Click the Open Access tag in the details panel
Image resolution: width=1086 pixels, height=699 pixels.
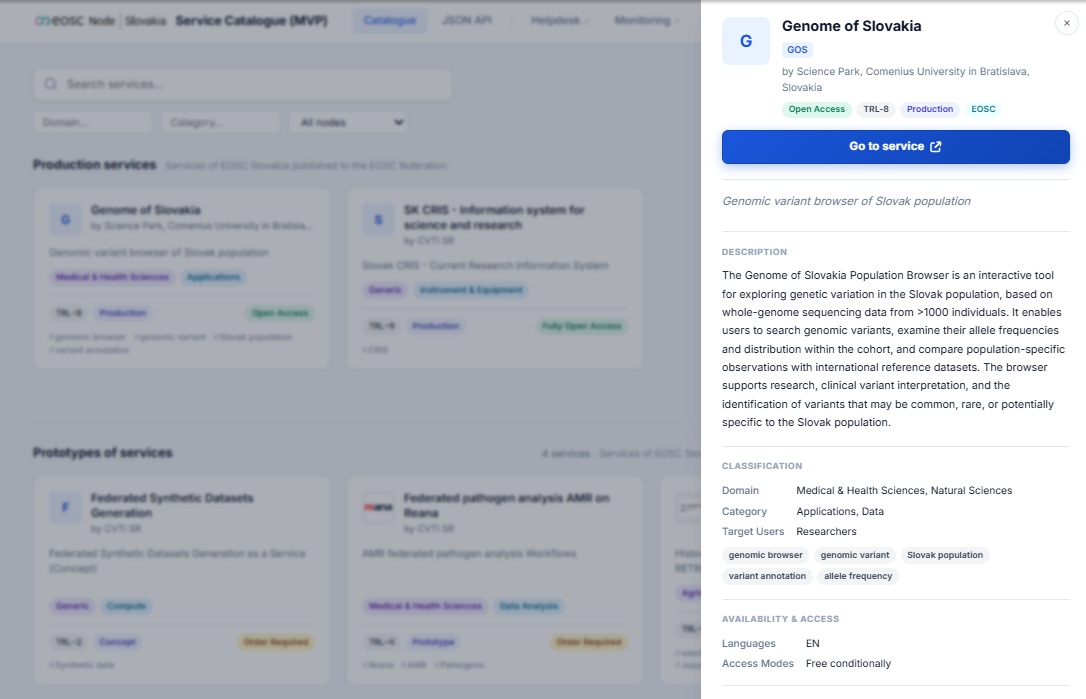click(817, 109)
